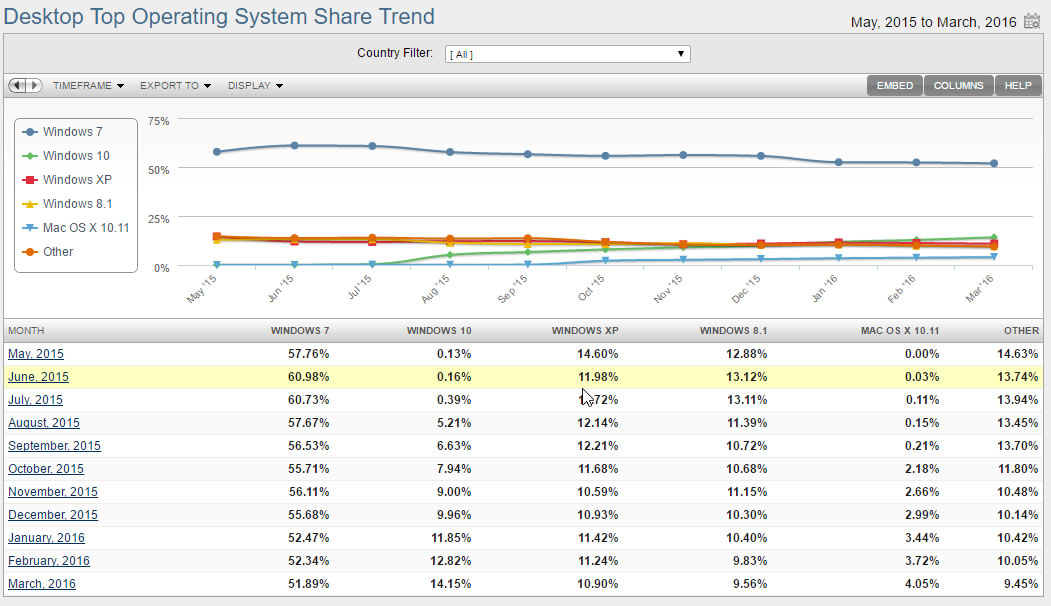Click Windows 8.1 legend triangle marker

tap(29, 204)
